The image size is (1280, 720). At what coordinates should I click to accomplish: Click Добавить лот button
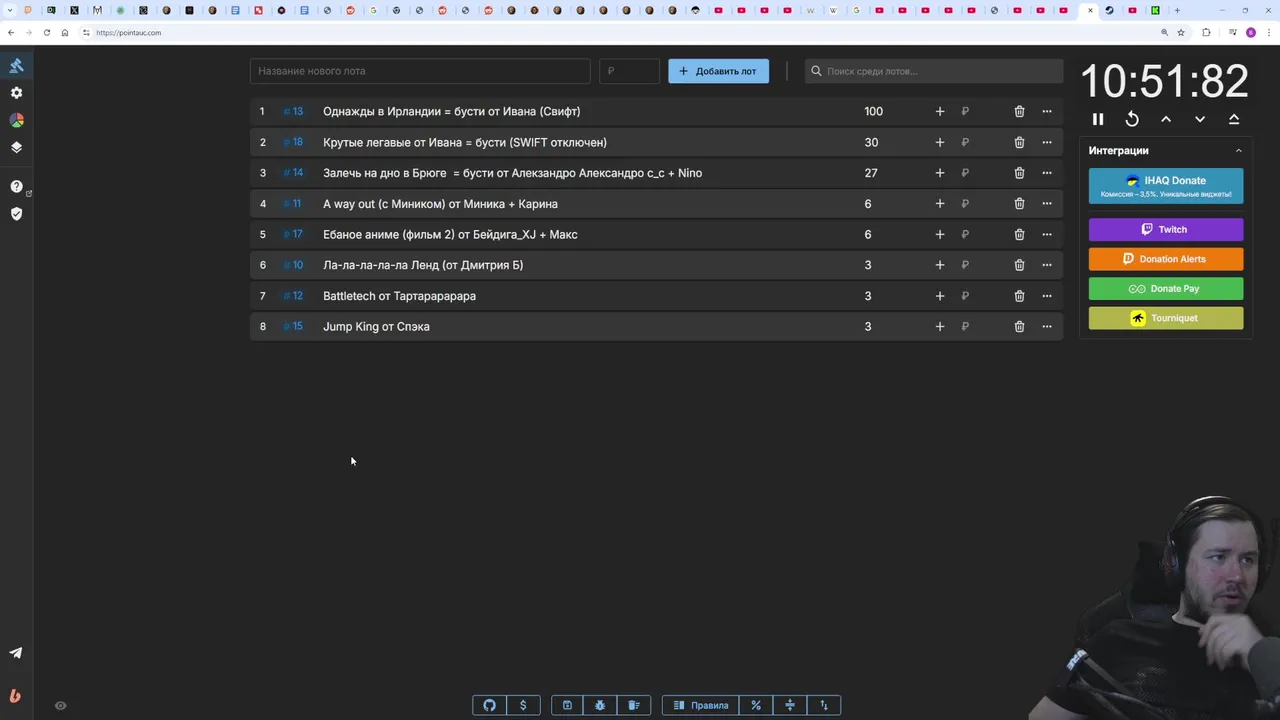(718, 71)
